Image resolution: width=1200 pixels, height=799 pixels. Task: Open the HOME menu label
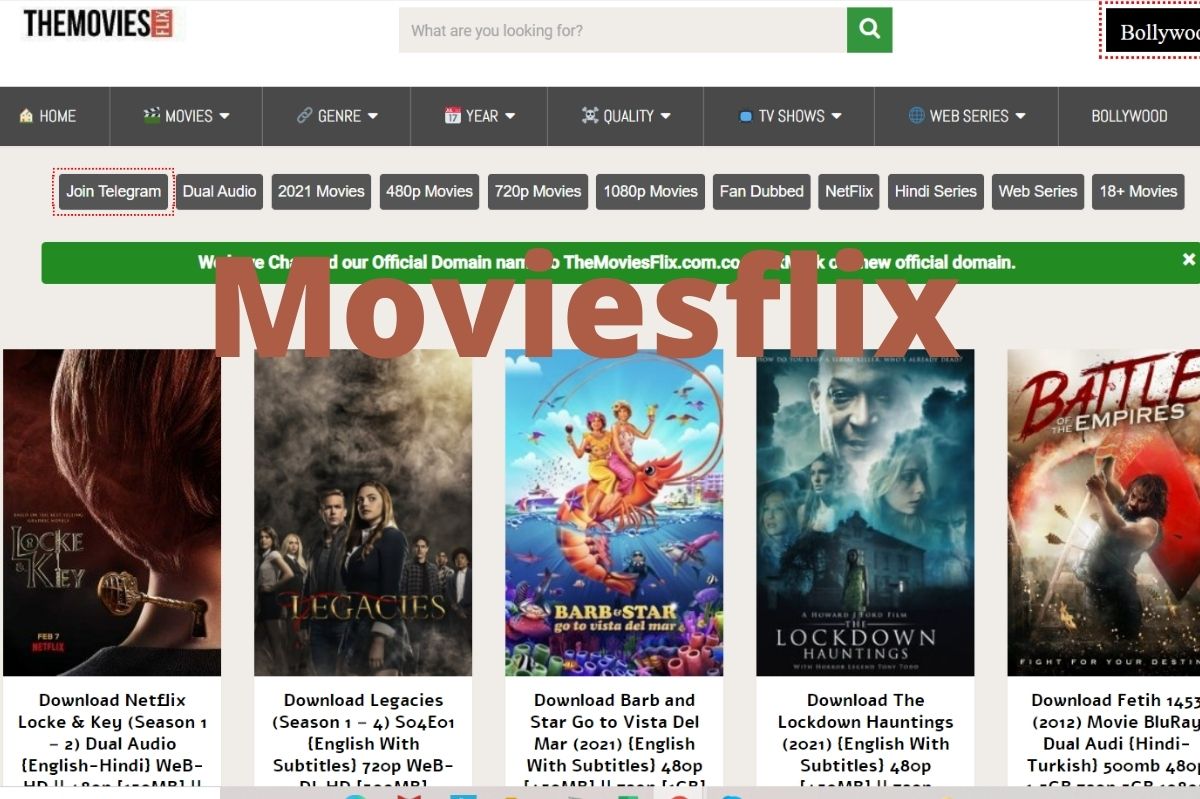[57, 116]
